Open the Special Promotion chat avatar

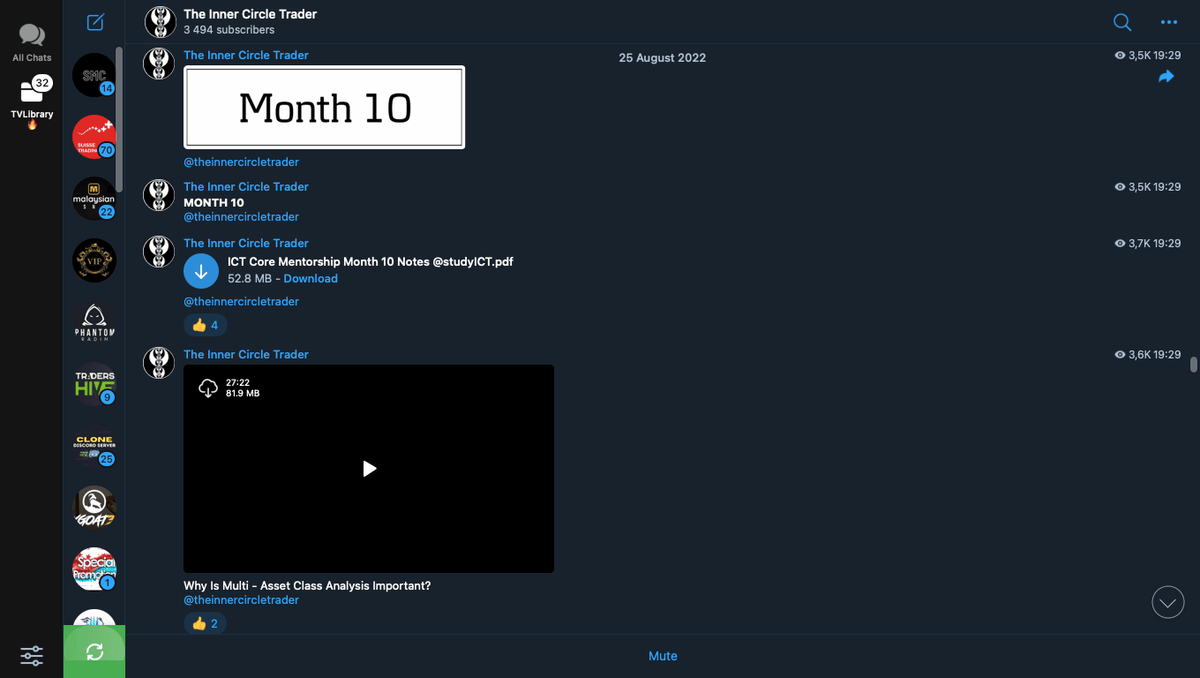pos(94,569)
